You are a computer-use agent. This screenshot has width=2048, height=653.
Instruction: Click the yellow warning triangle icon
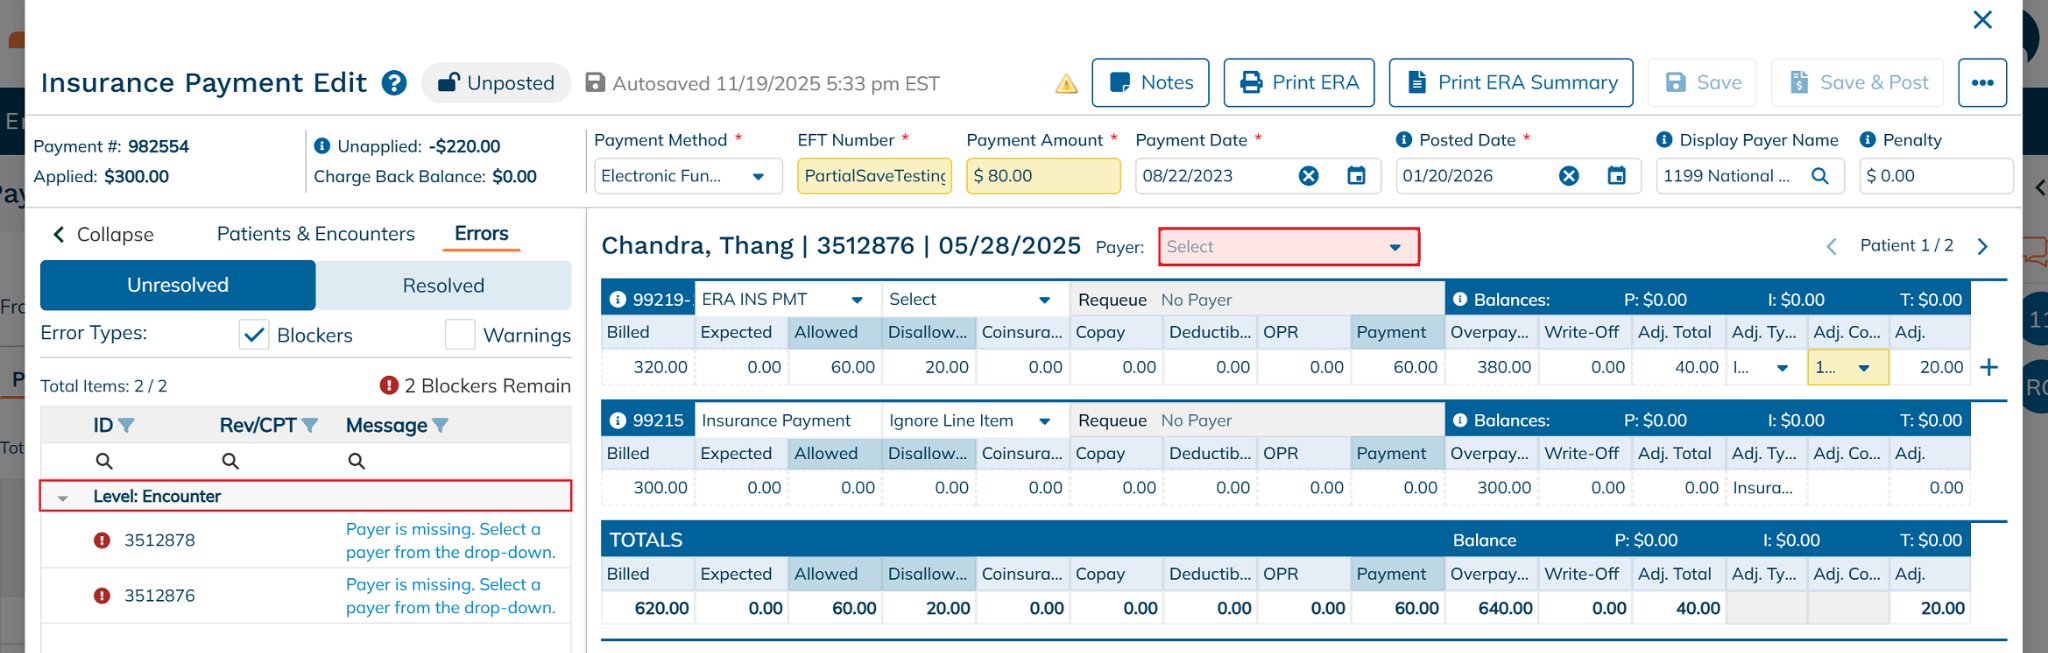1066,84
